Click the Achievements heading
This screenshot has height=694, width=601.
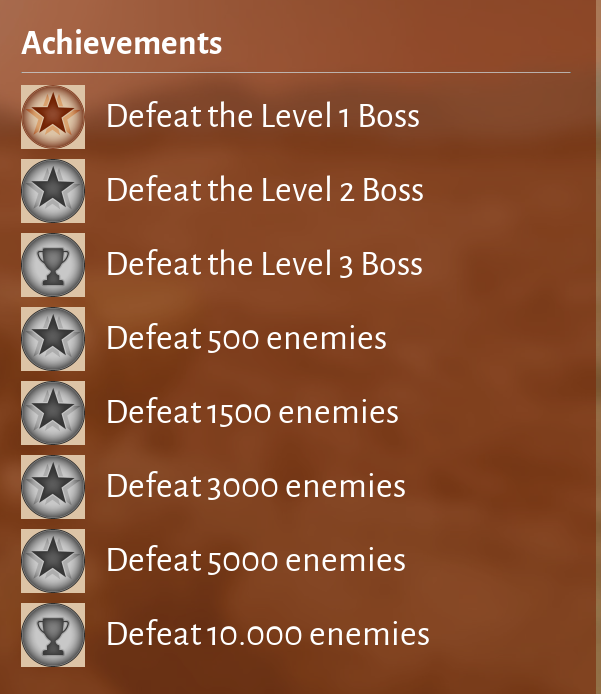tap(122, 43)
